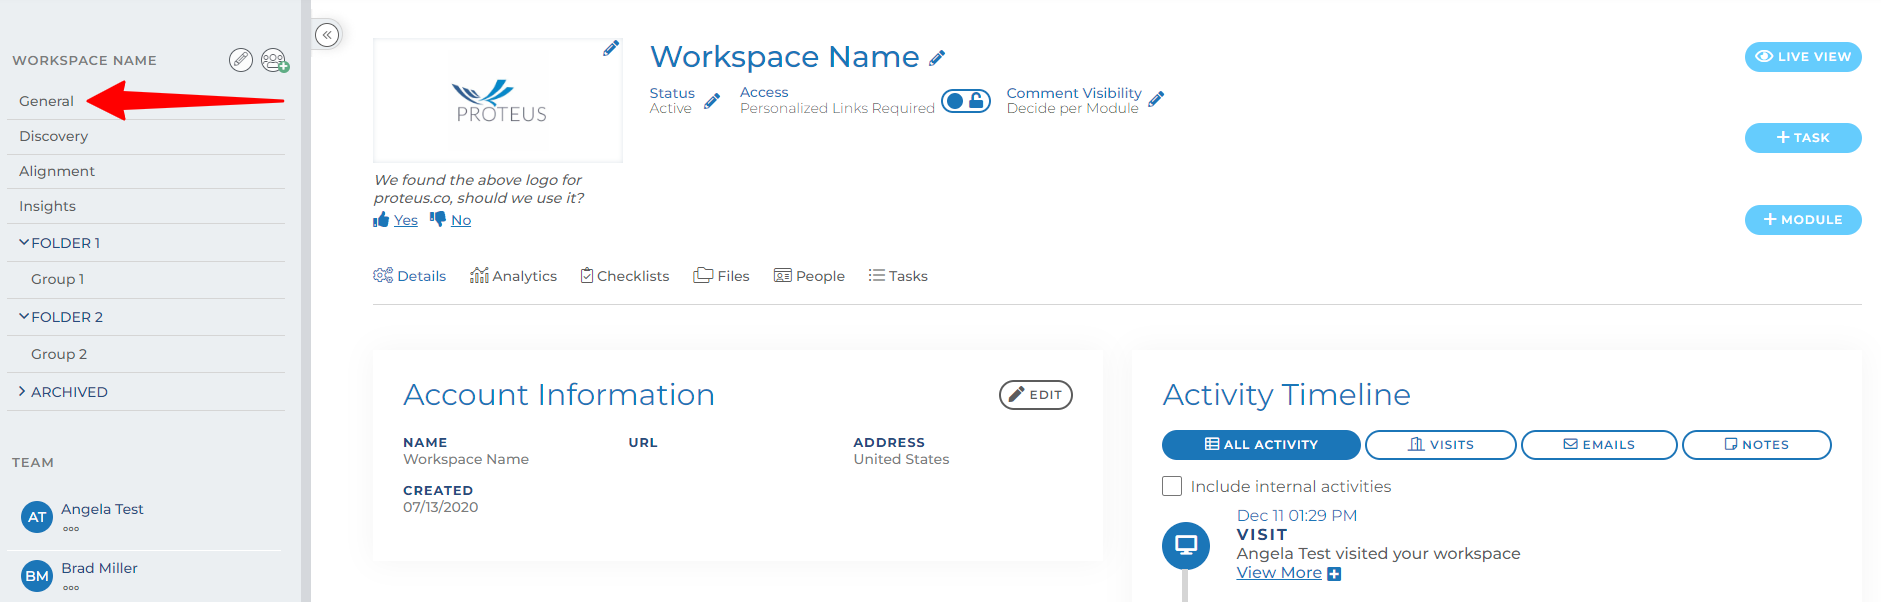Image resolution: width=1881 pixels, height=602 pixels.
Task: Collapse FOLDER 2 in sidebar
Action: [x=24, y=317]
